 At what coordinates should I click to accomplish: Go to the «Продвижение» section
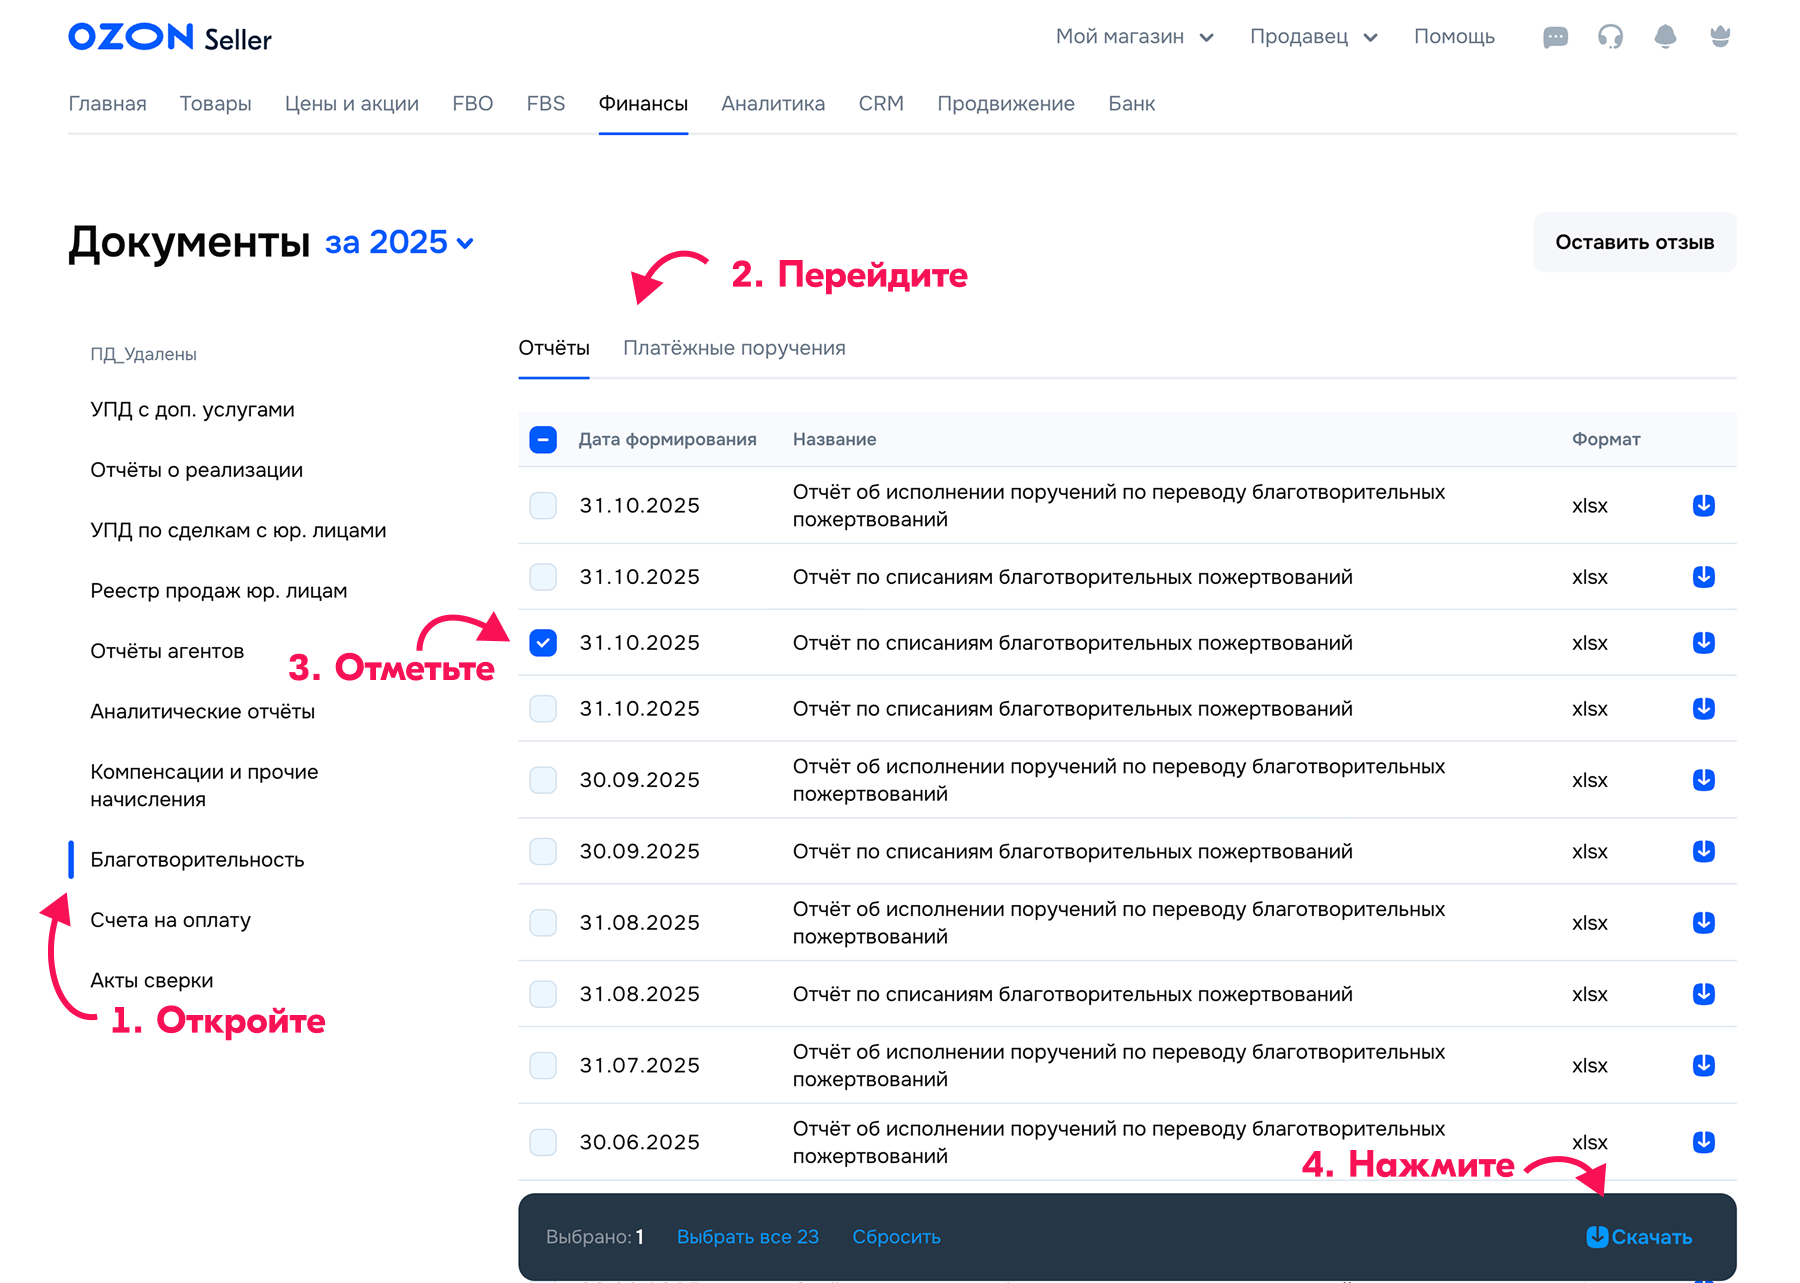coord(1006,104)
